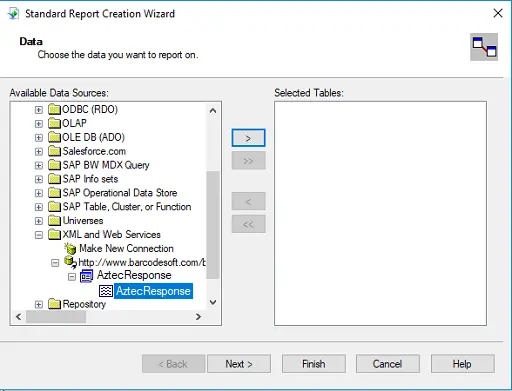
Task: Click inside the Selected Tables list
Action: pos(380,213)
